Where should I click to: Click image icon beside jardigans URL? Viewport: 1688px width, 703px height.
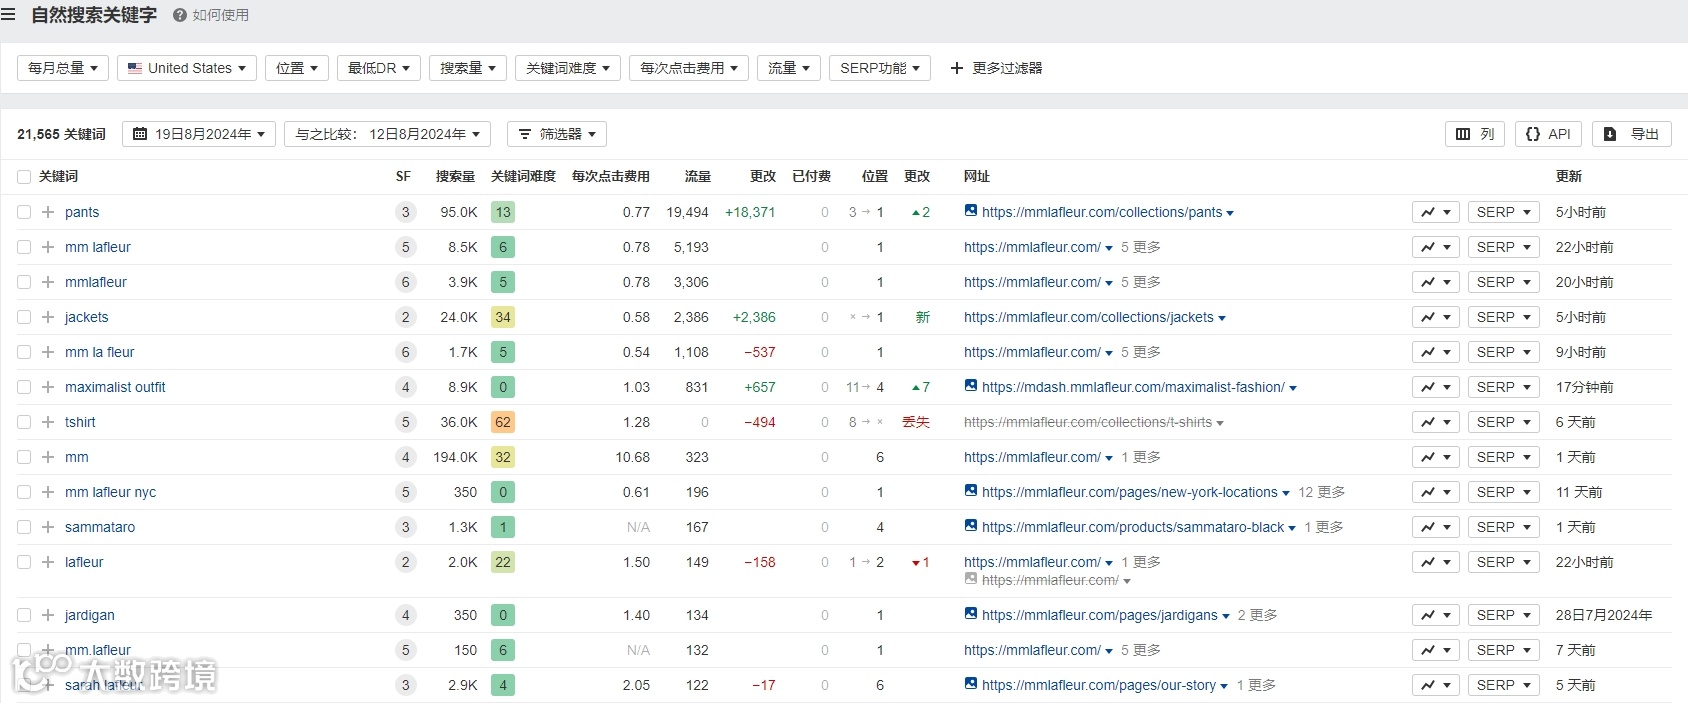click(971, 614)
